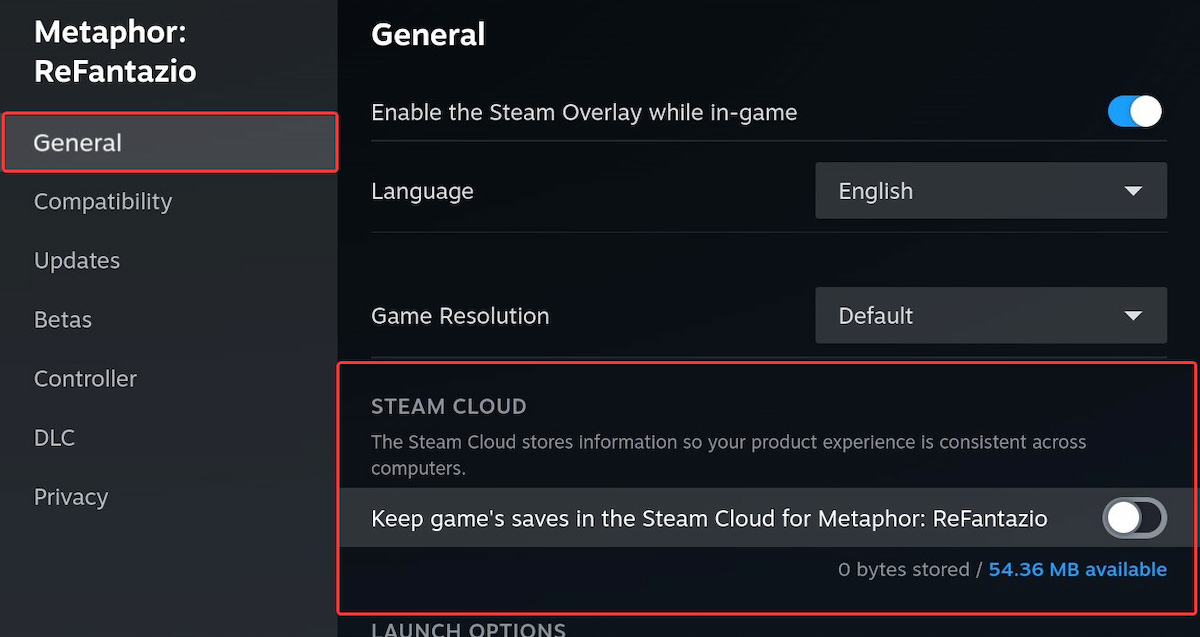Click the Language dropdown arrow icon
1200x637 pixels.
click(1132, 191)
